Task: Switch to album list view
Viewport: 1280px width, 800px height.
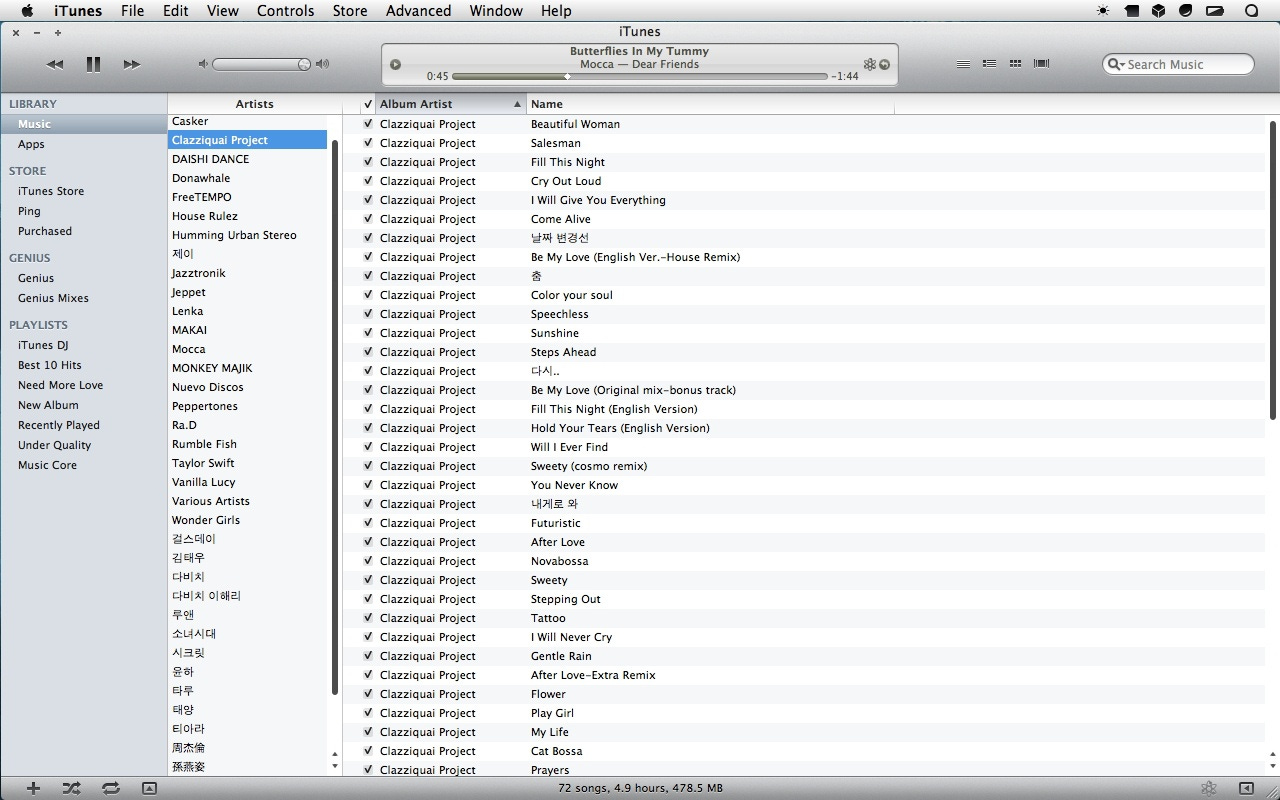Action: [x=989, y=64]
